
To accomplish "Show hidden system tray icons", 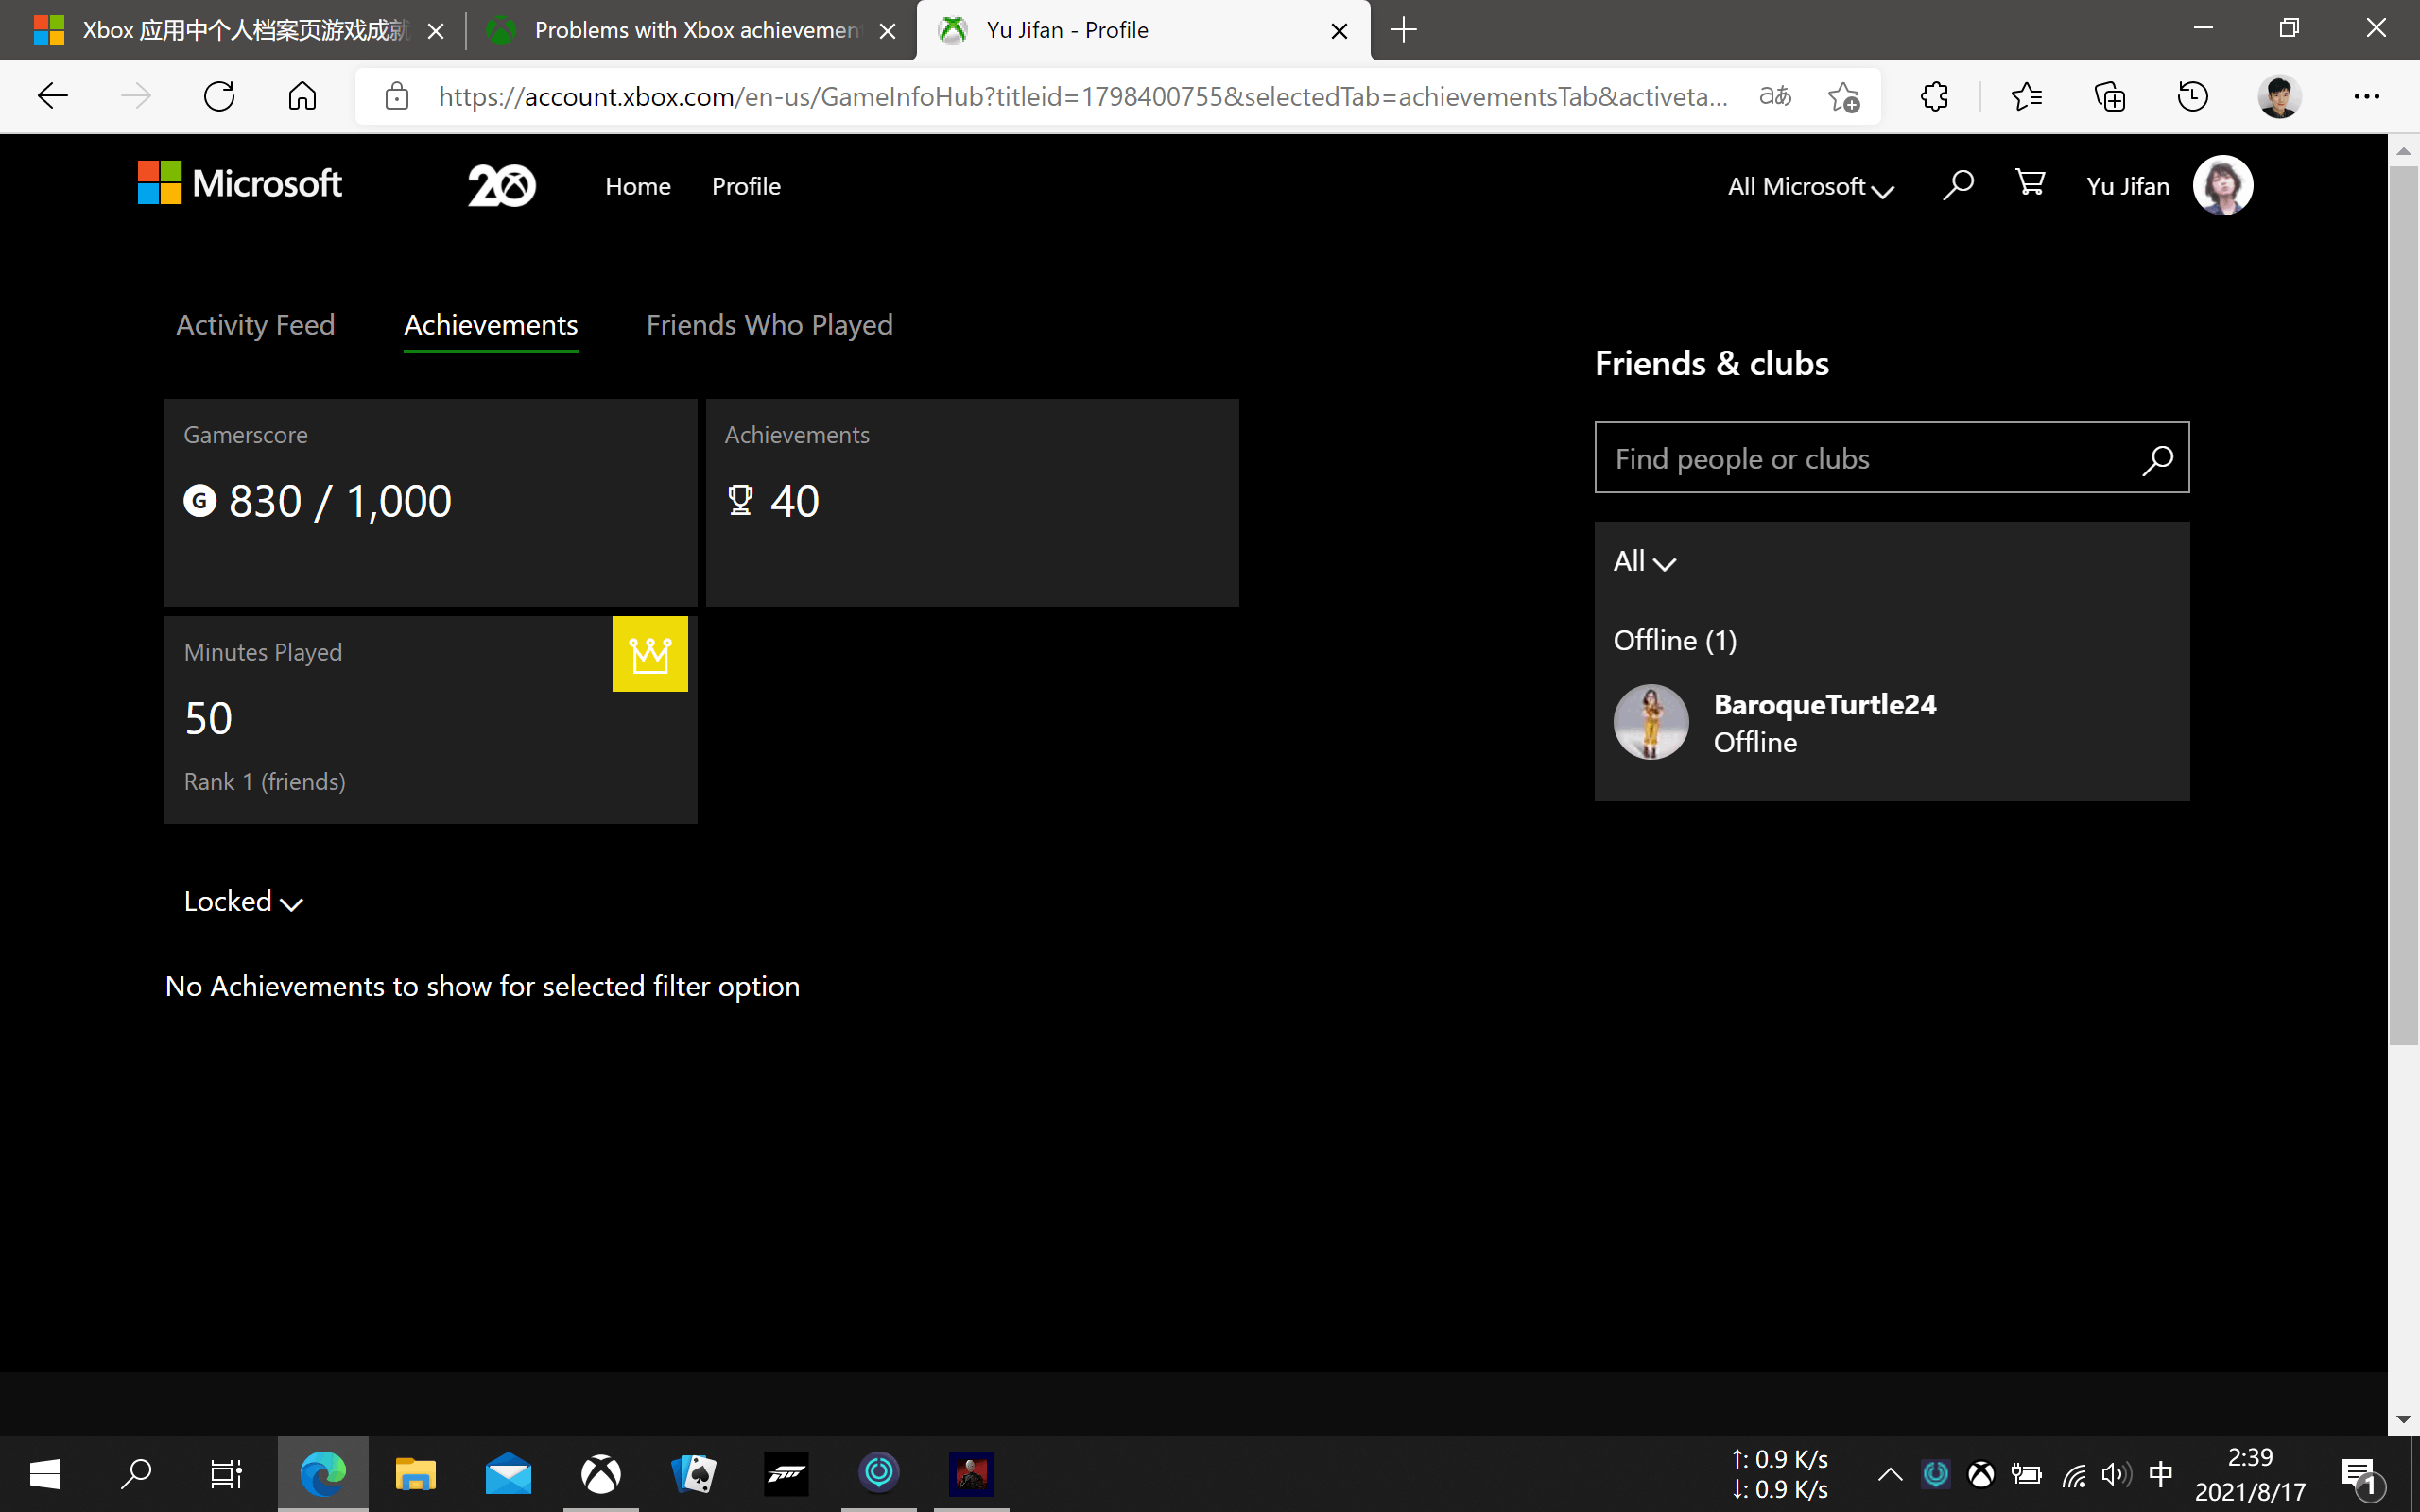I will [1890, 1474].
